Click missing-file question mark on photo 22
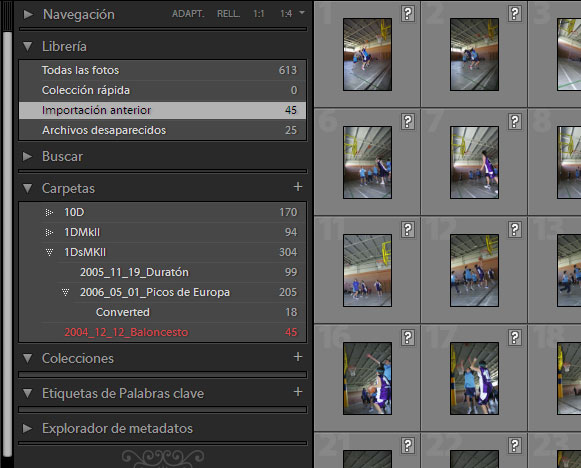This screenshot has height=468, width=581. 515,445
